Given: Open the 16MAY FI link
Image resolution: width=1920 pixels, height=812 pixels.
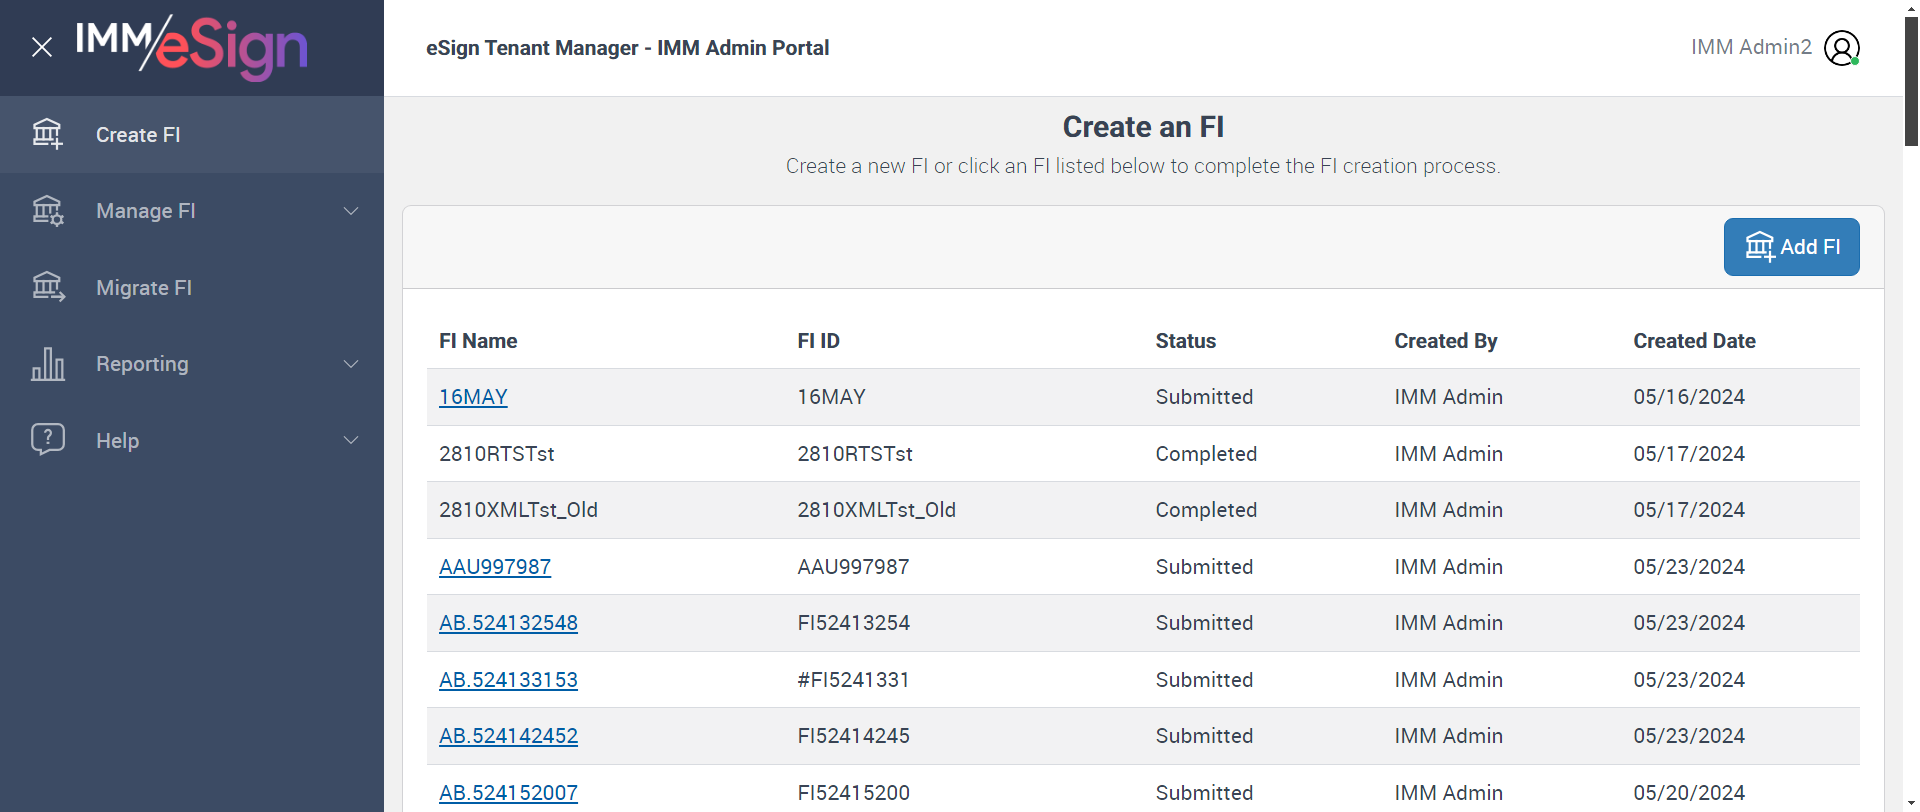Looking at the screenshot, I should pos(473,397).
